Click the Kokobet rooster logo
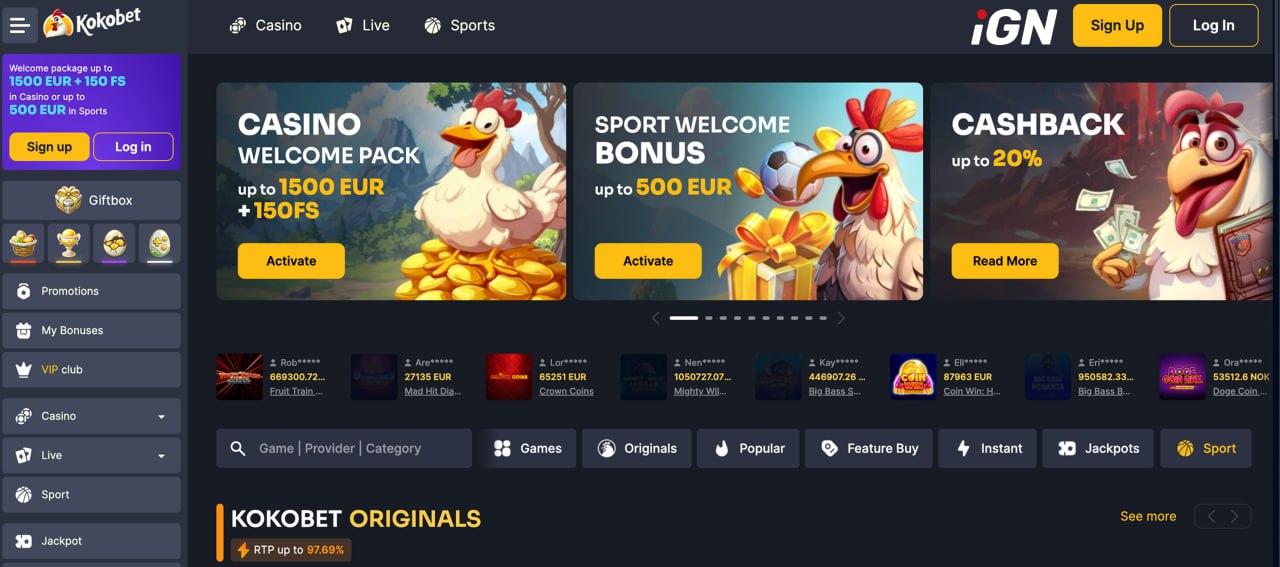Image resolution: width=1280 pixels, height=567 pixels. tap(92, 23)
